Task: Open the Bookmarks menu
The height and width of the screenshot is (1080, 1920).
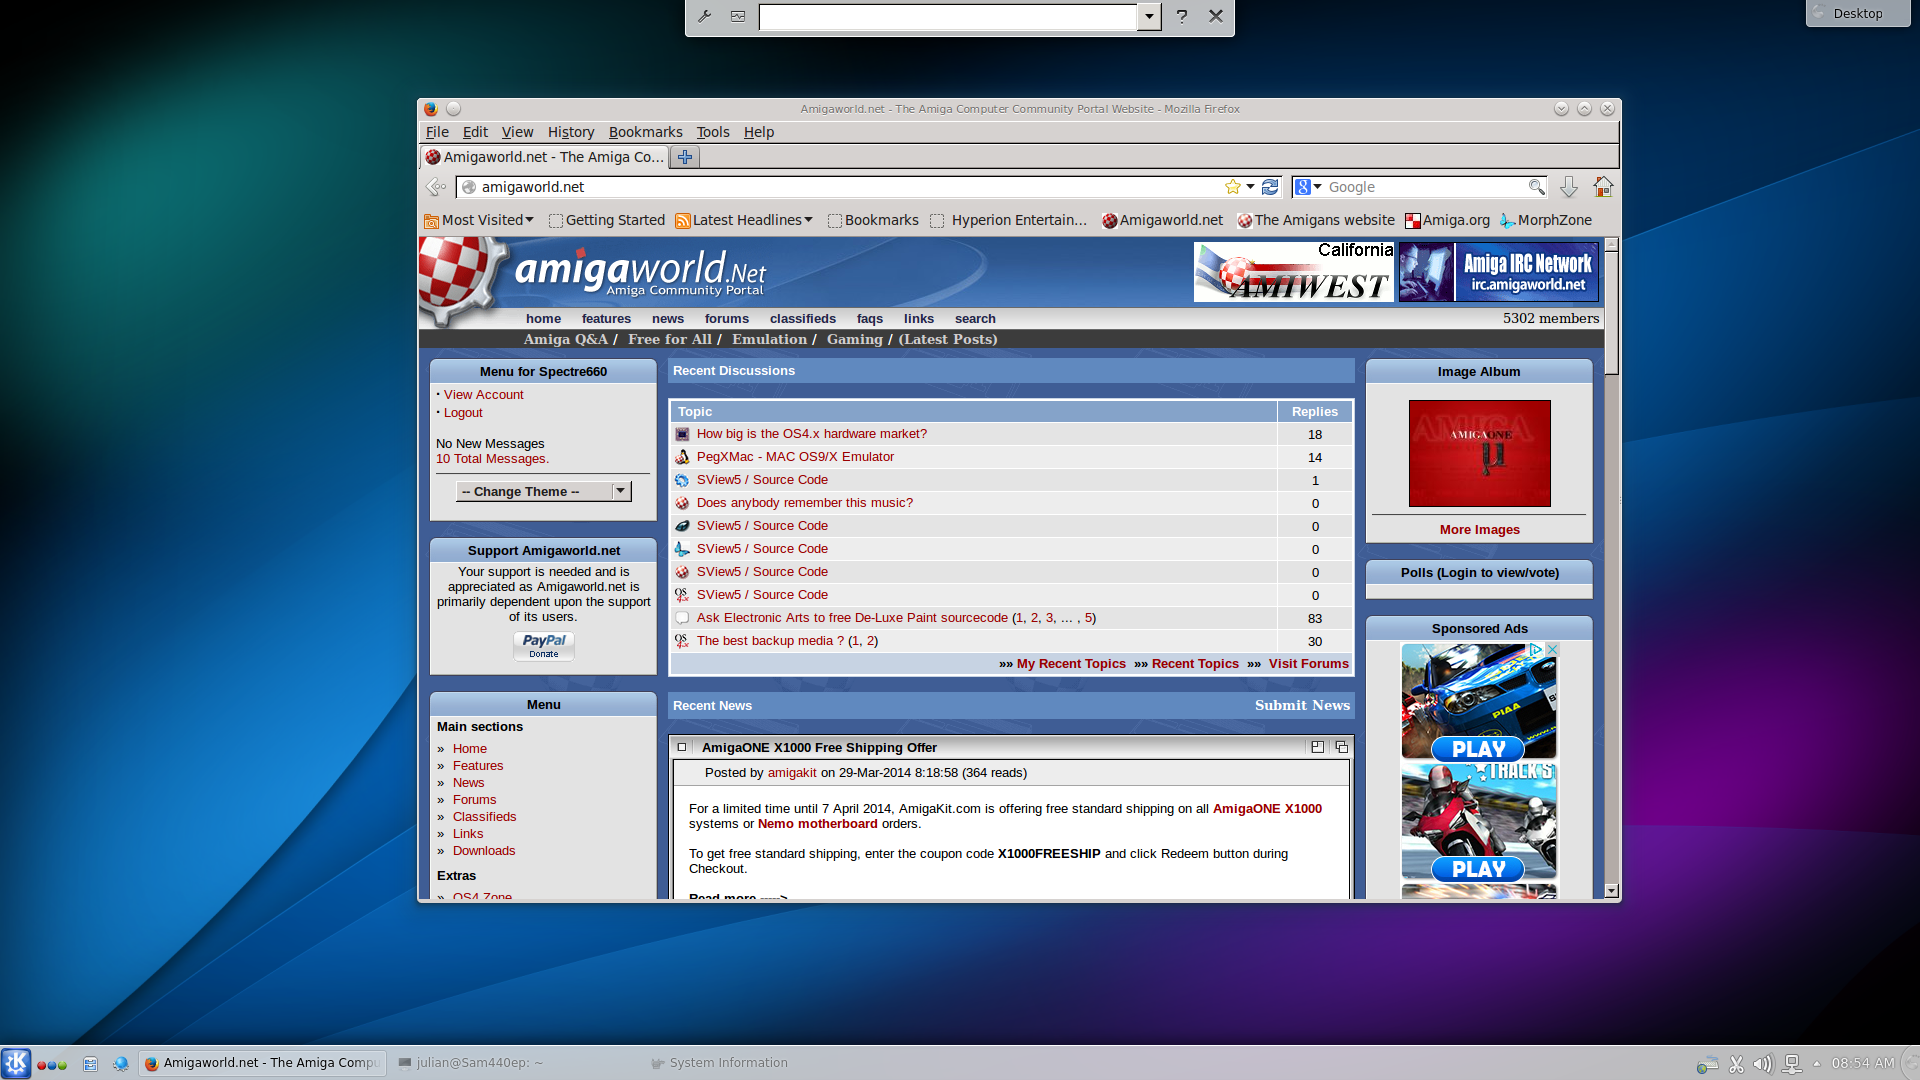Action: (x=645, y=132)
